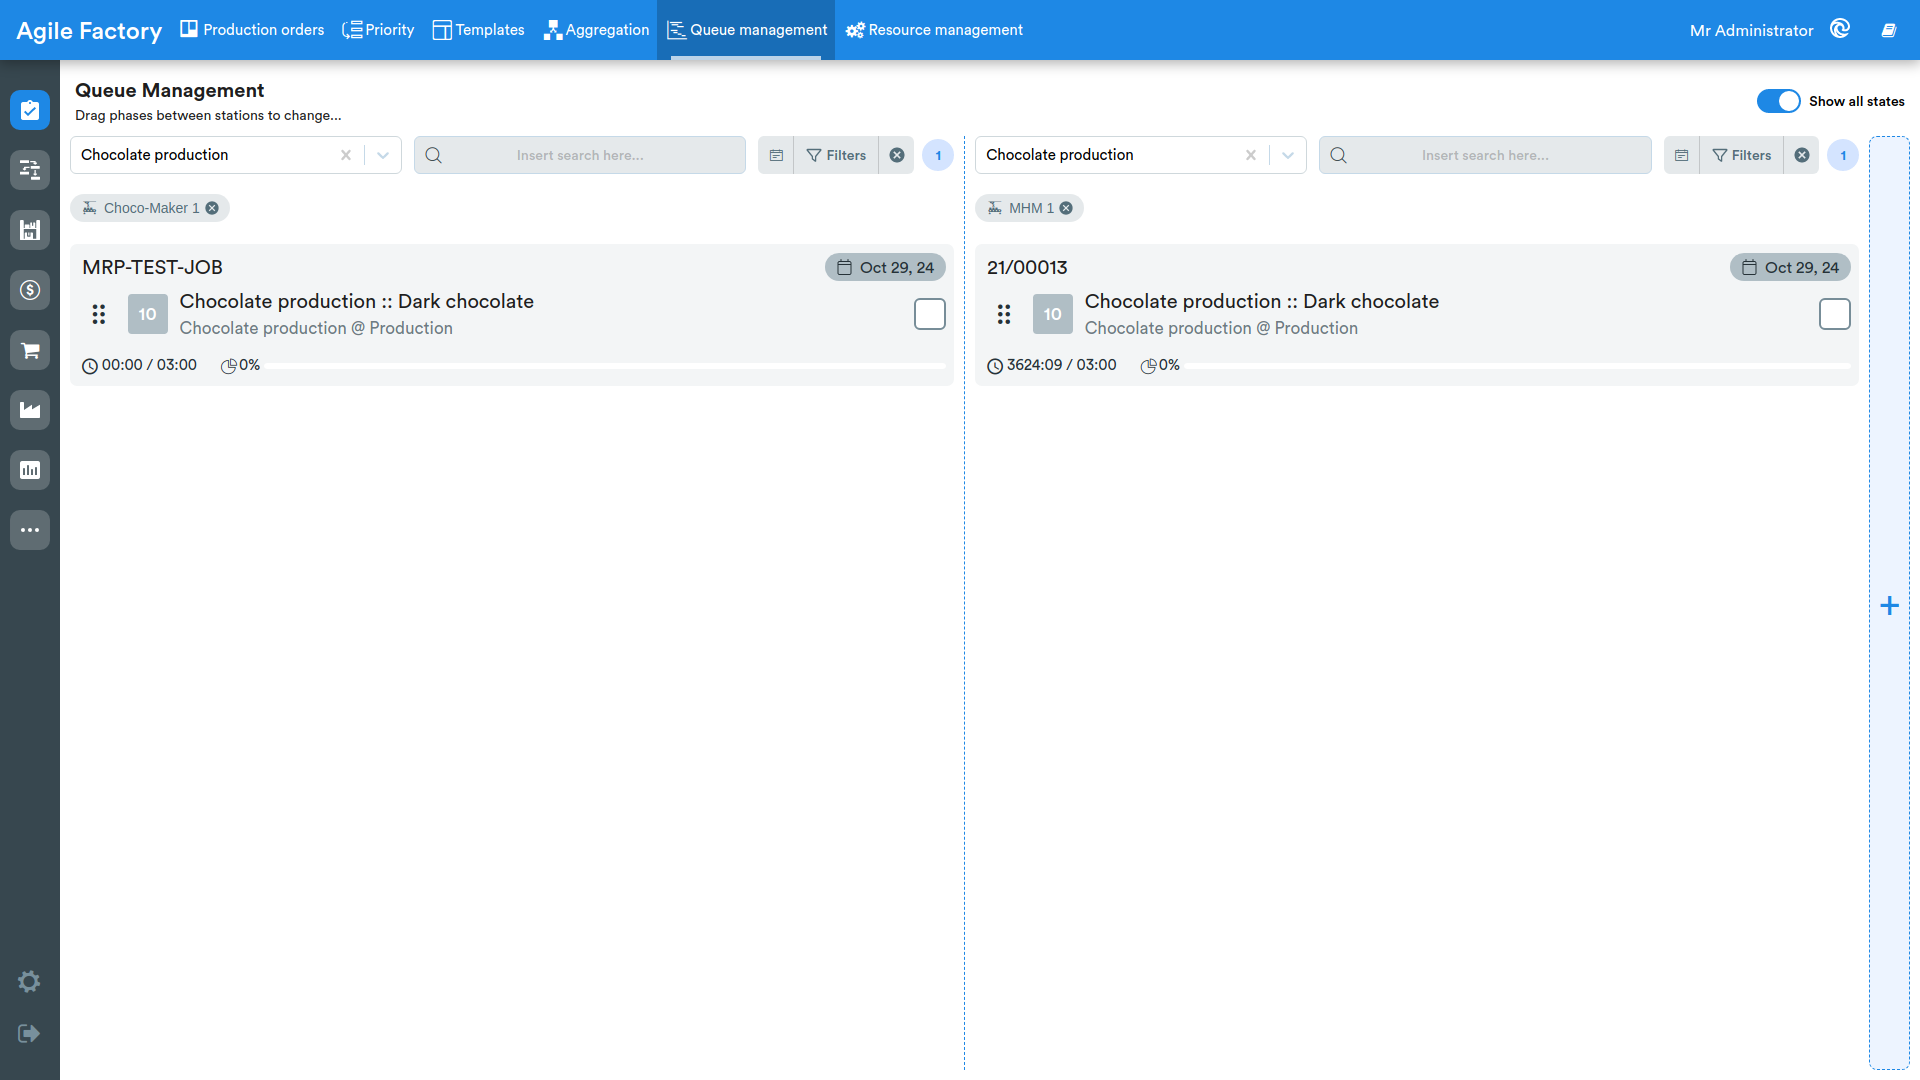Open the Resource management tab
Viewport: 1920px width, 1080px height.
point(934,30)
